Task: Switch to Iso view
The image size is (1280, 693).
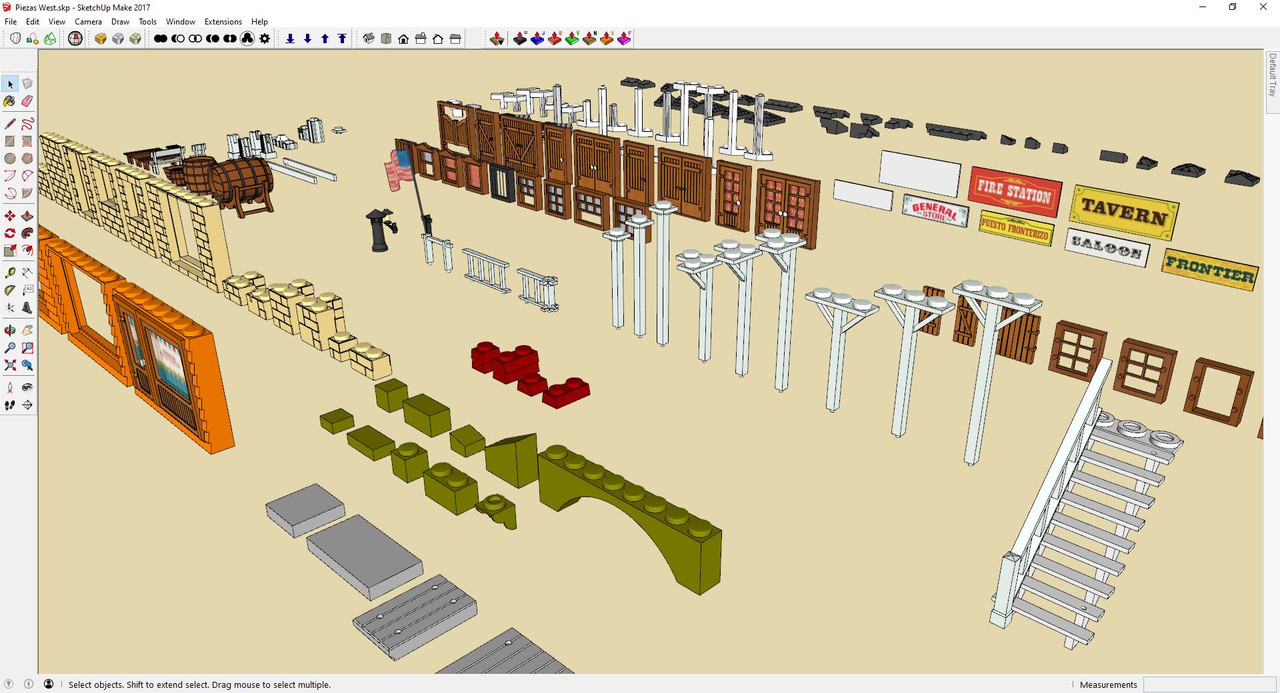Action: point(368,38)
